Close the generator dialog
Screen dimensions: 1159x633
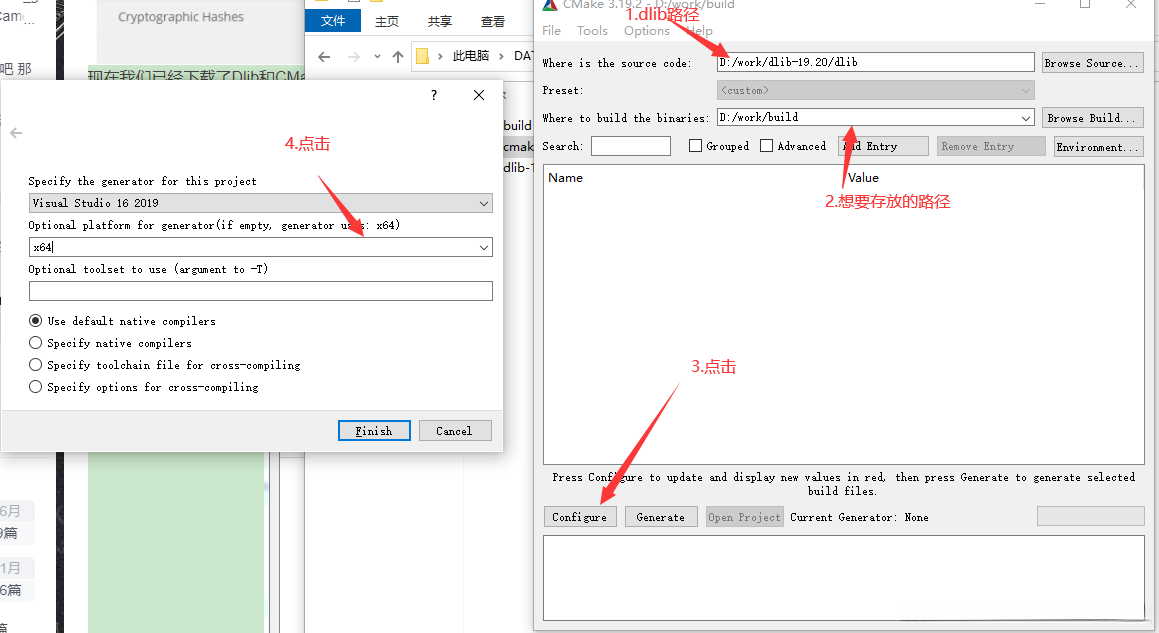tap(479, 95)
